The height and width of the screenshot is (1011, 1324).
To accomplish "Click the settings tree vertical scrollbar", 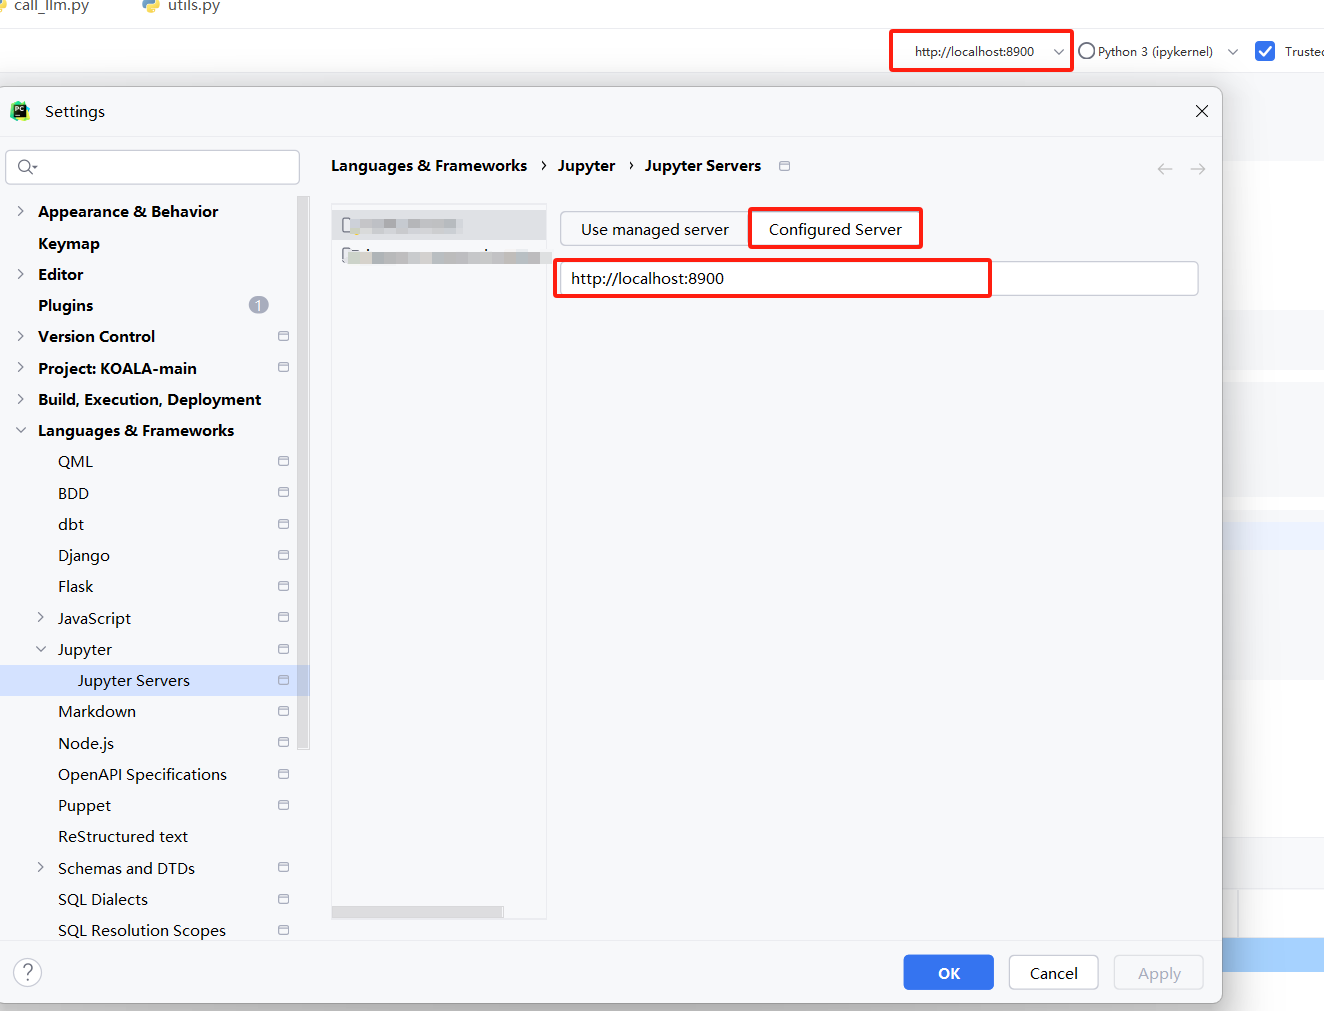I will tap(303, 472).
